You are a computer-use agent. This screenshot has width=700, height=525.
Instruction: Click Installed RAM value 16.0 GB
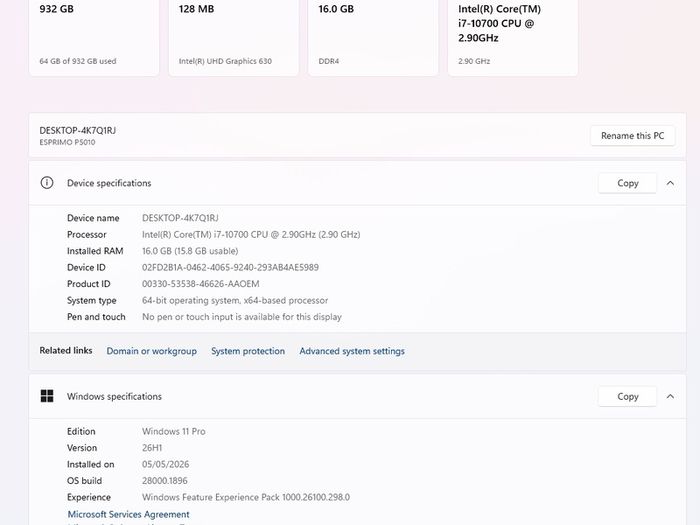point(190,251)
